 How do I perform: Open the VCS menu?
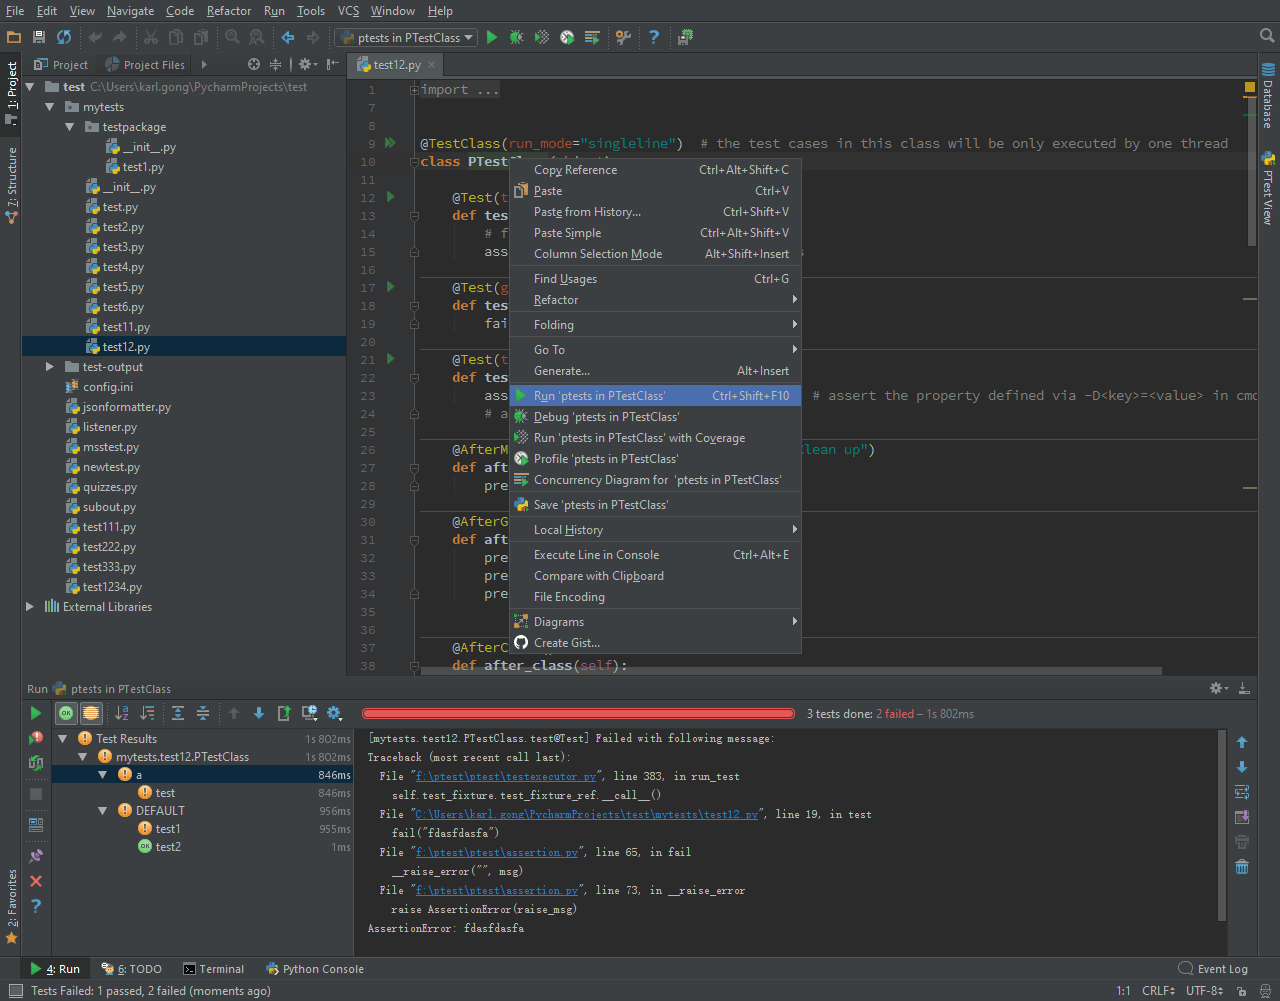click(348, 10)
